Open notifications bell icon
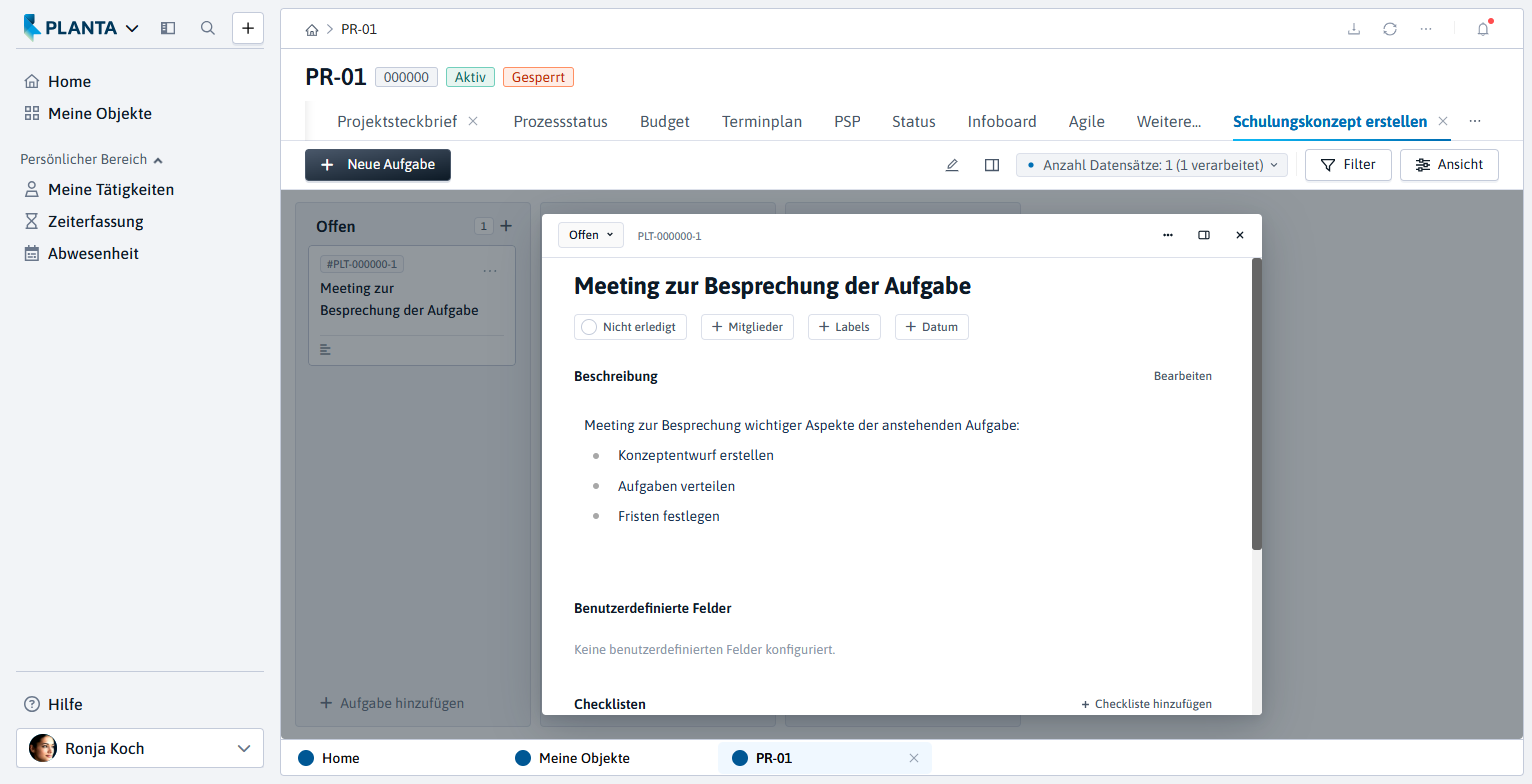Screen dimensions: 1532x784 click(1483, 29)
